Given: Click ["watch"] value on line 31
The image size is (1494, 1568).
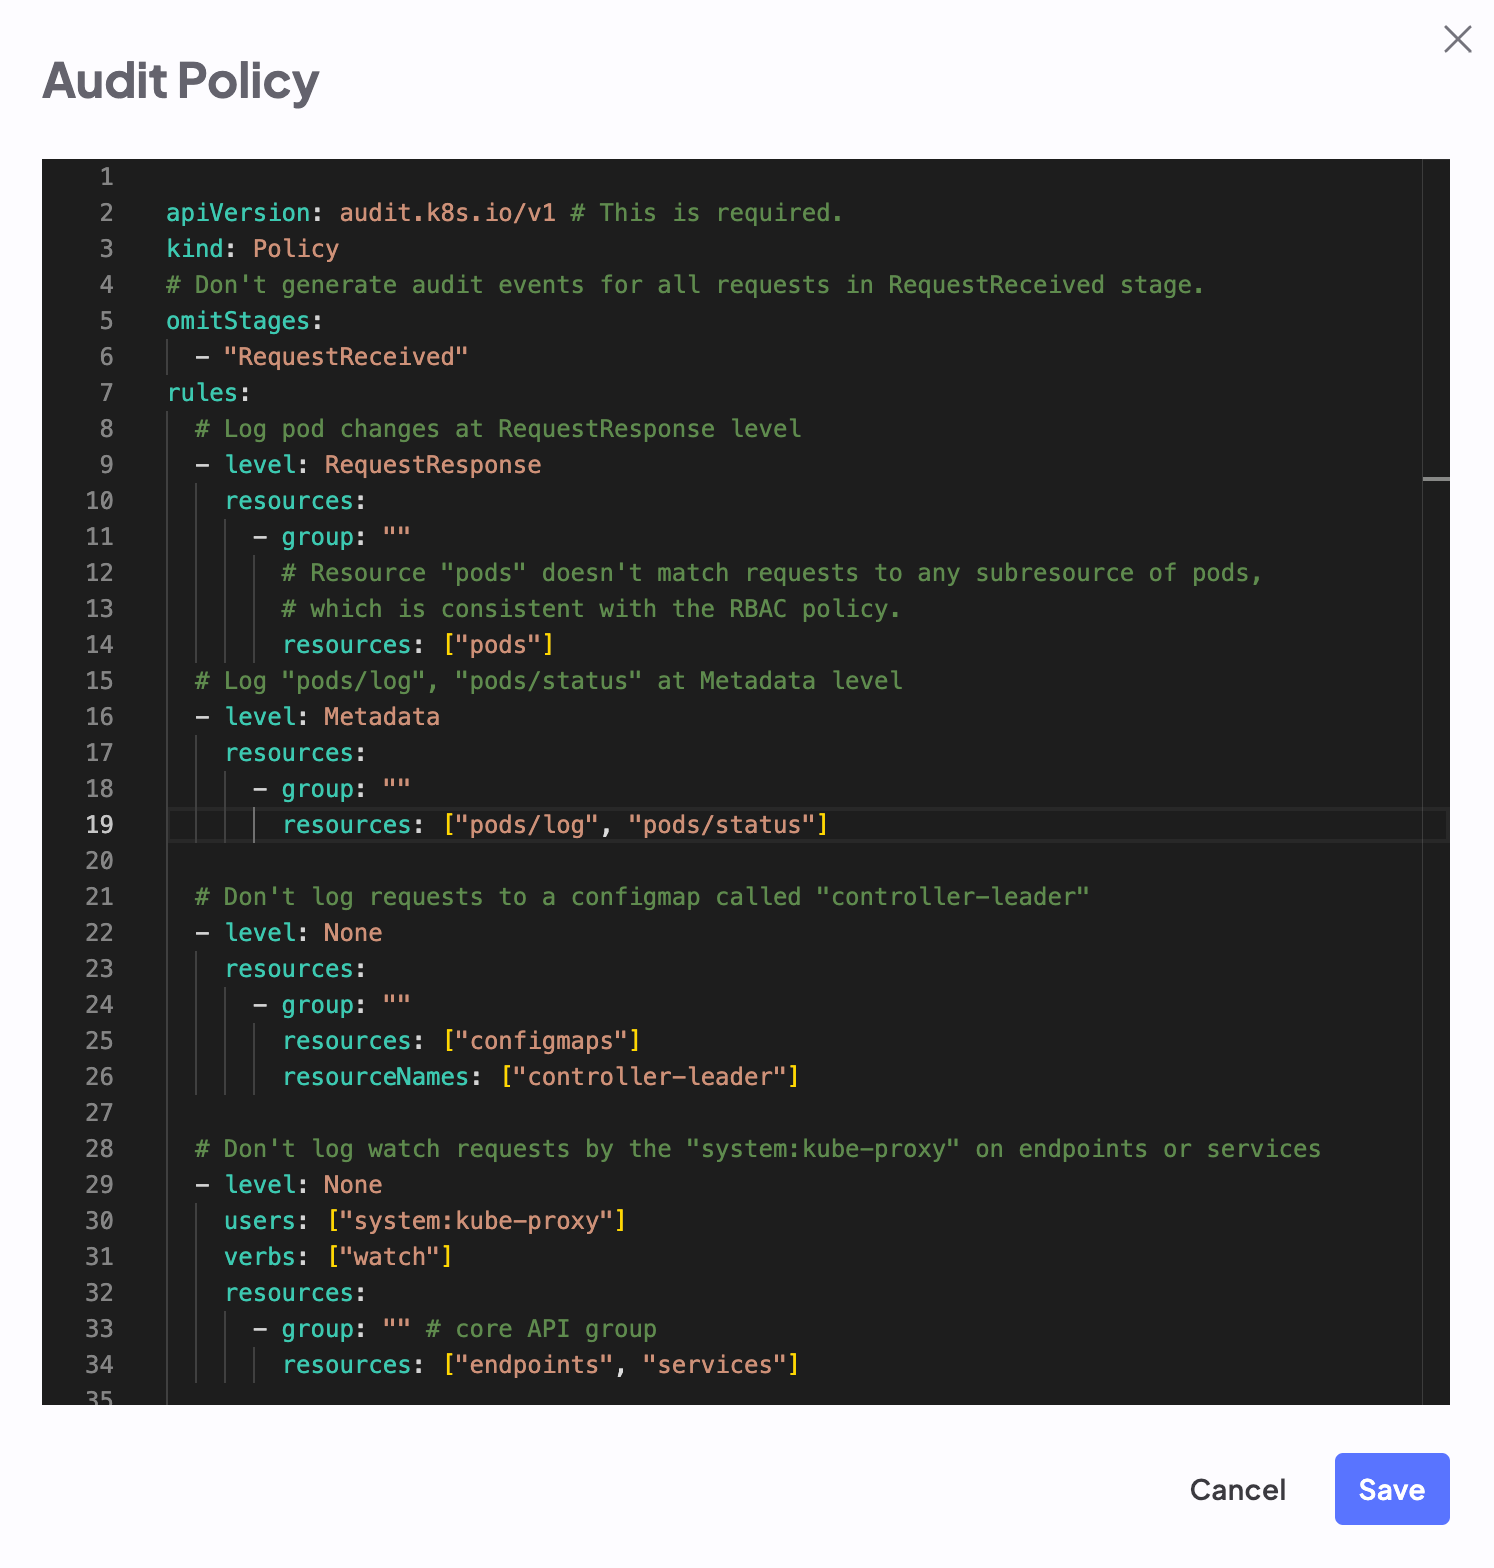Looking at the screenshot, I should pos(390,1257).
